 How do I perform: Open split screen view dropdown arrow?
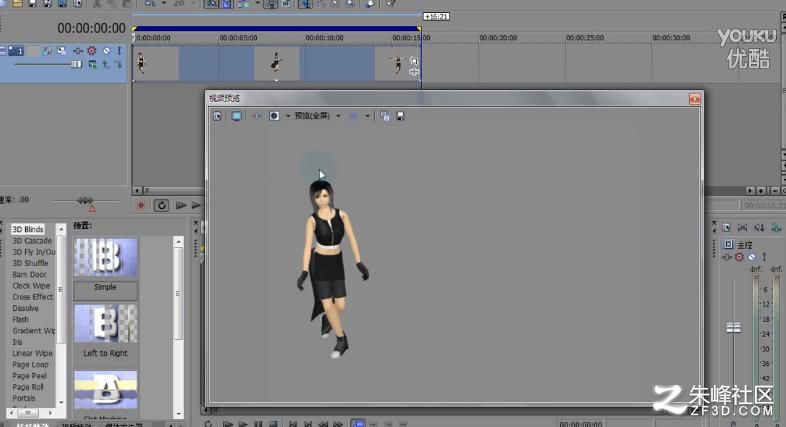pos(288,116)
